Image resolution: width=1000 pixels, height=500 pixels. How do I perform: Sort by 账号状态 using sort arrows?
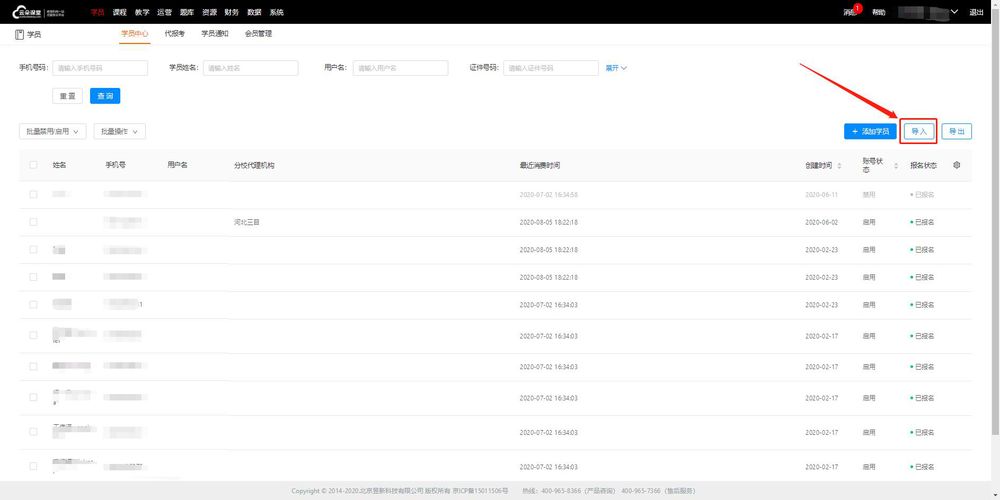pyautogui.click(x=895, y=166)
